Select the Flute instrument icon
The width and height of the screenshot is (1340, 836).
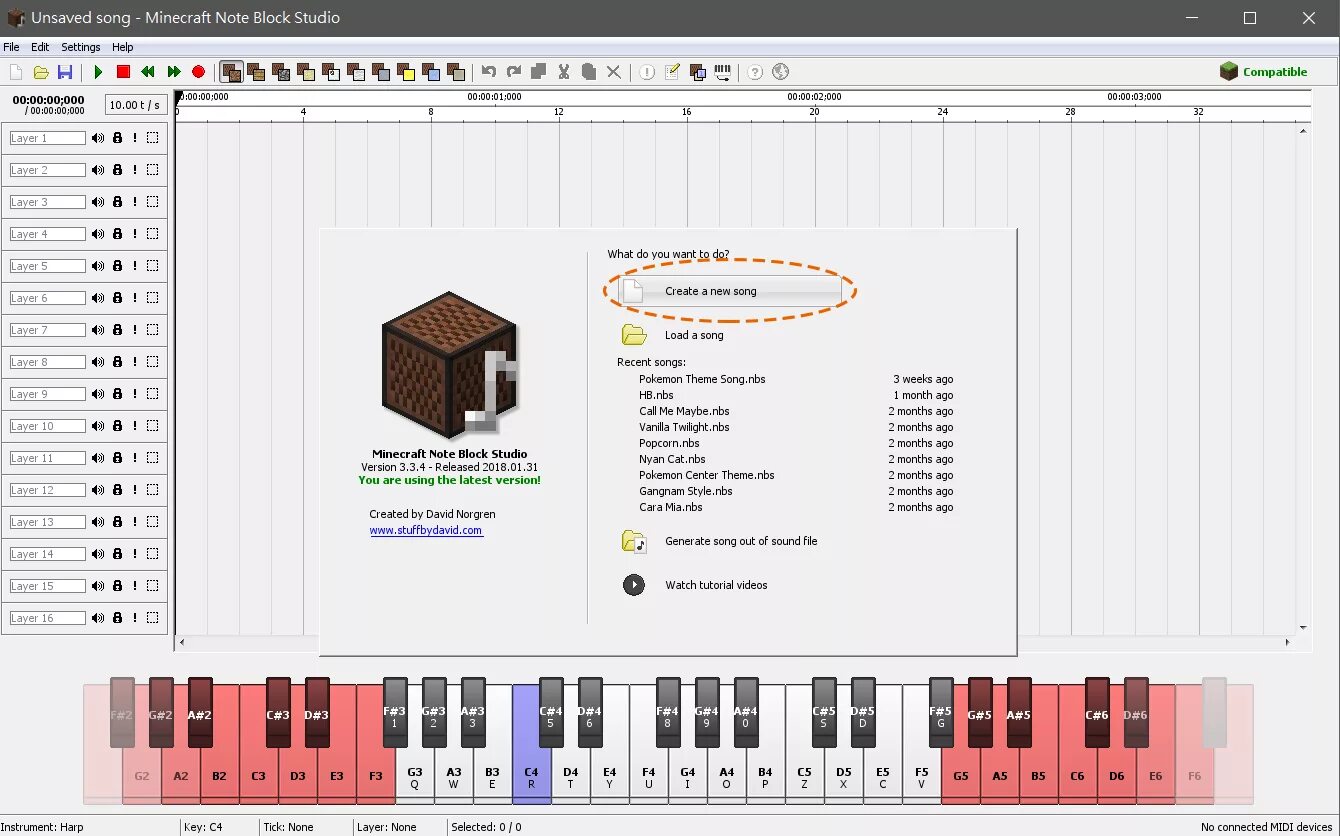[381, 72]
